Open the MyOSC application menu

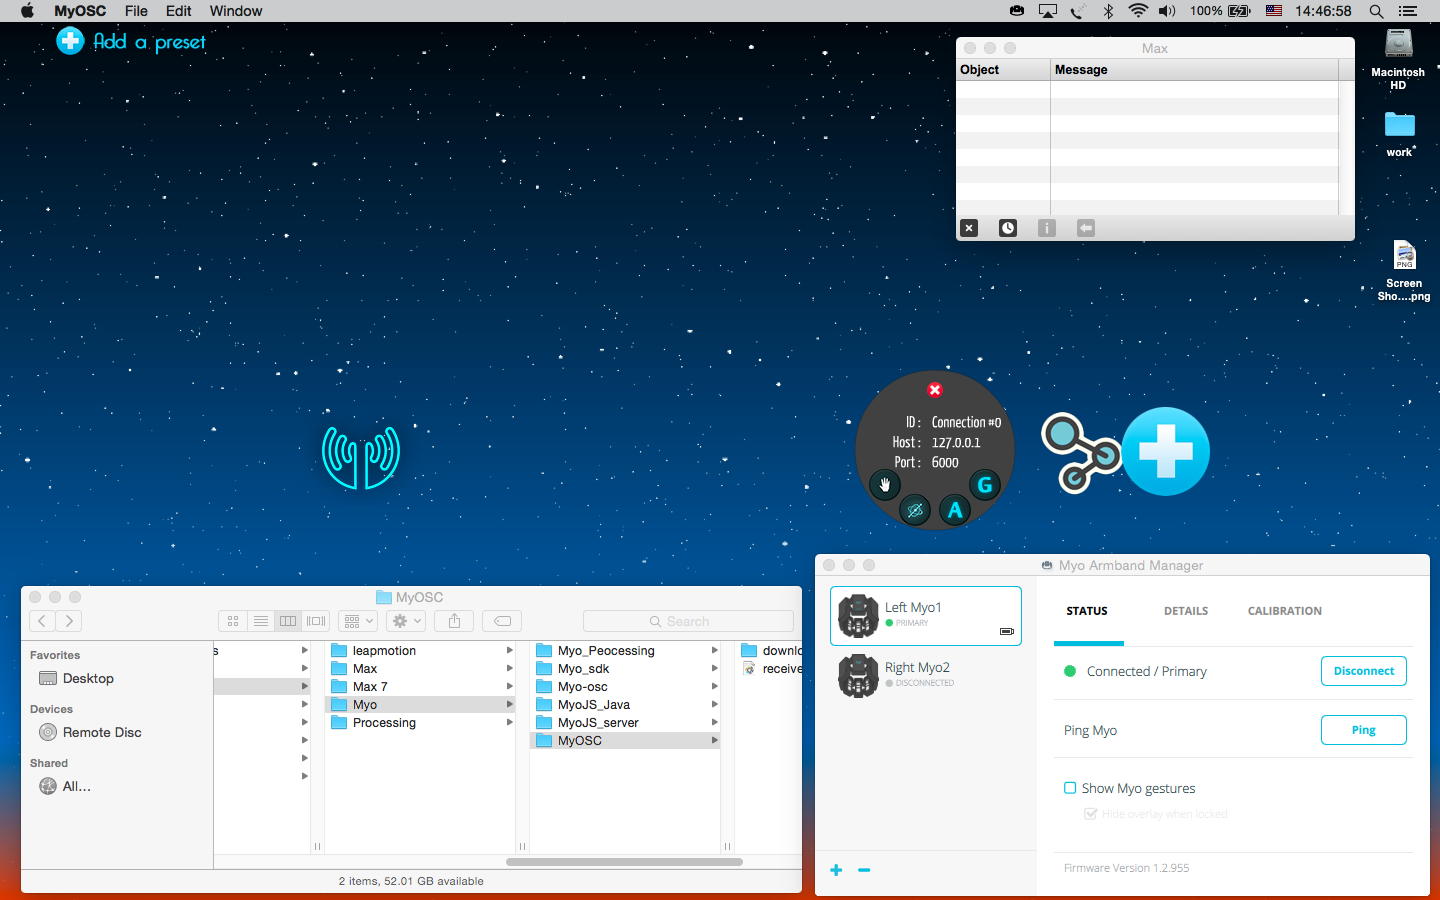(x=80, y=11)
